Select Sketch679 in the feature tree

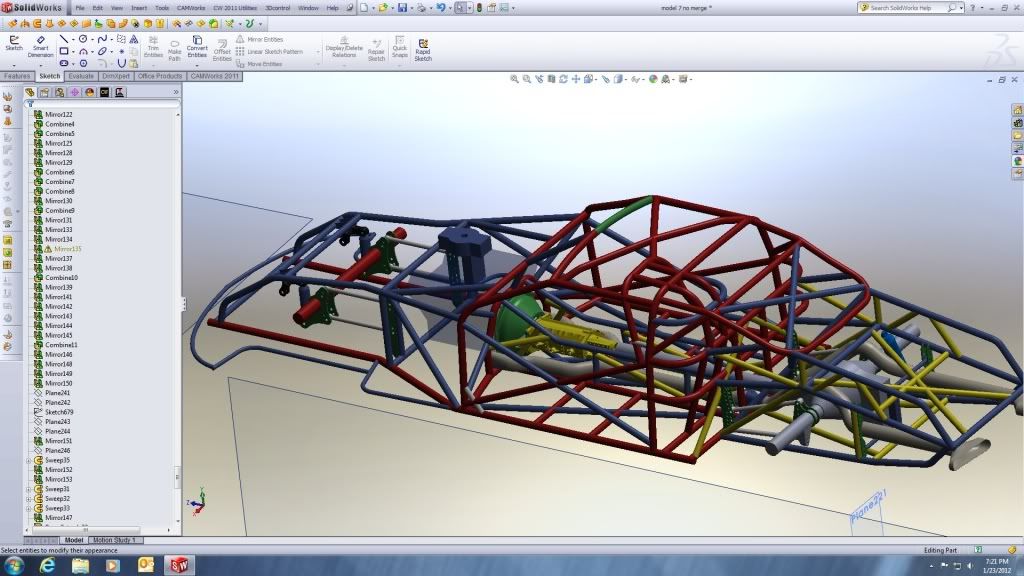(x=59, y=412)
